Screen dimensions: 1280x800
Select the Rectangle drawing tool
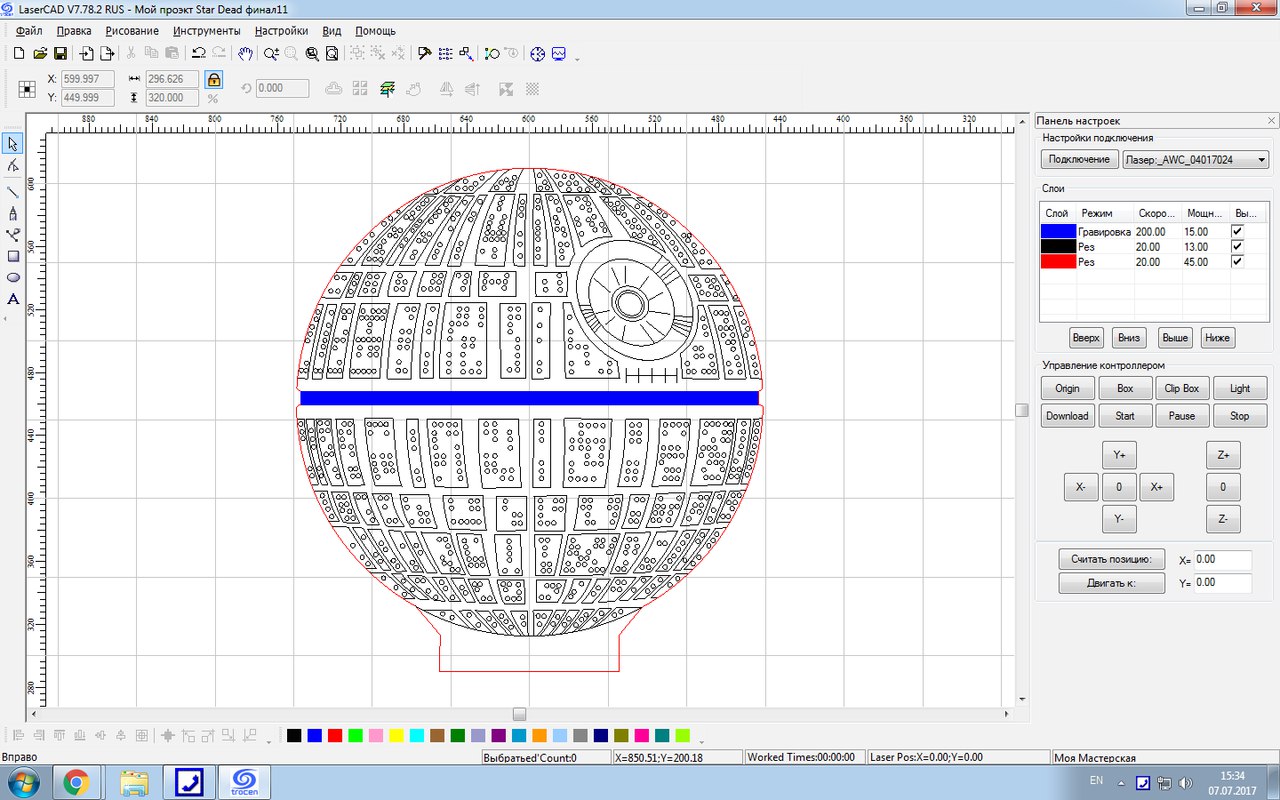pyautogui.click(x=13, y=256)
